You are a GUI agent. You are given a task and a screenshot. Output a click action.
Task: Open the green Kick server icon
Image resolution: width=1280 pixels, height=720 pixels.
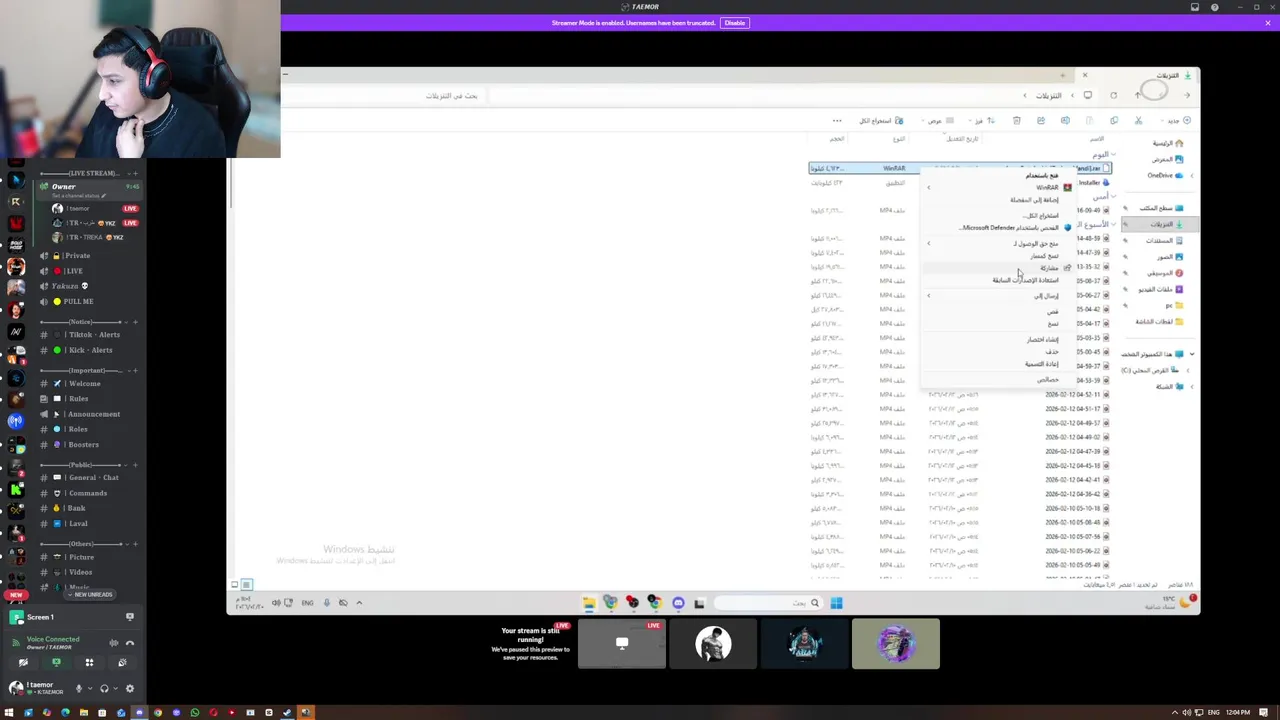(x=16, y=489)
